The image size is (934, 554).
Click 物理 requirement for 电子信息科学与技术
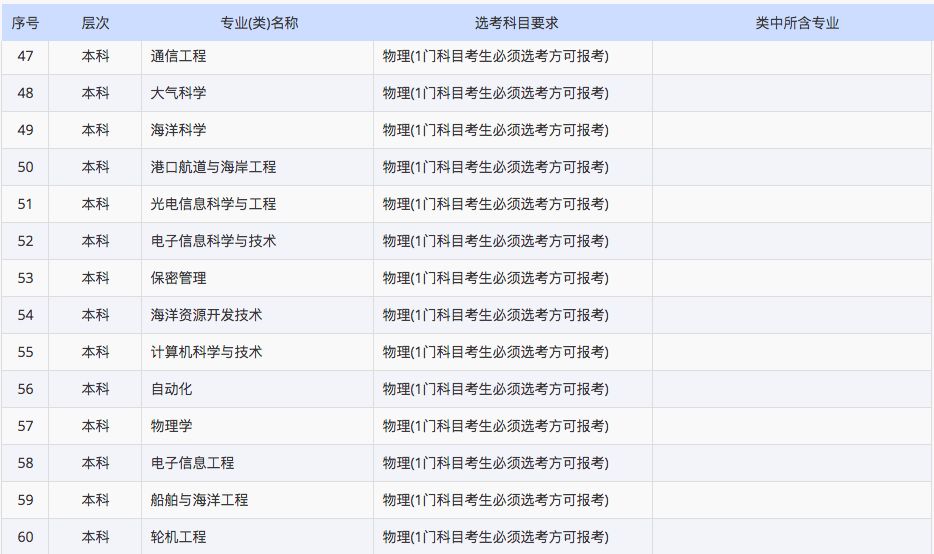(x=496, y=241)
